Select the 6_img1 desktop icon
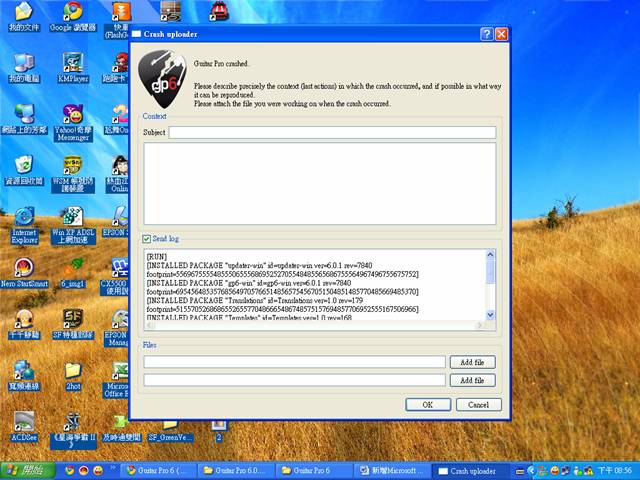 [x=73, y=273]
